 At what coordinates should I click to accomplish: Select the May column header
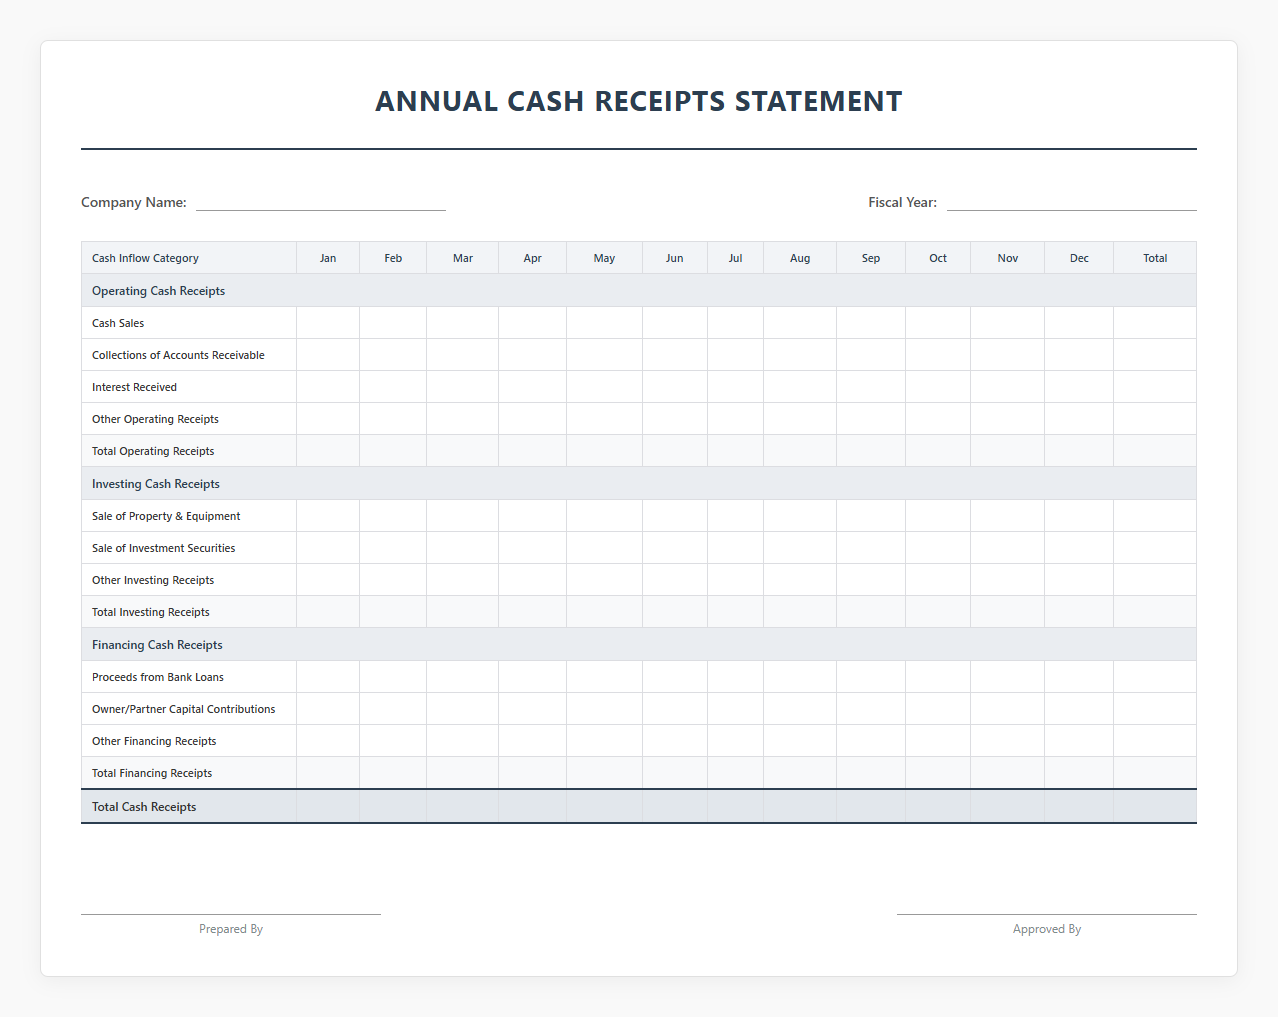pyautogui.click(x=605, y=258)
